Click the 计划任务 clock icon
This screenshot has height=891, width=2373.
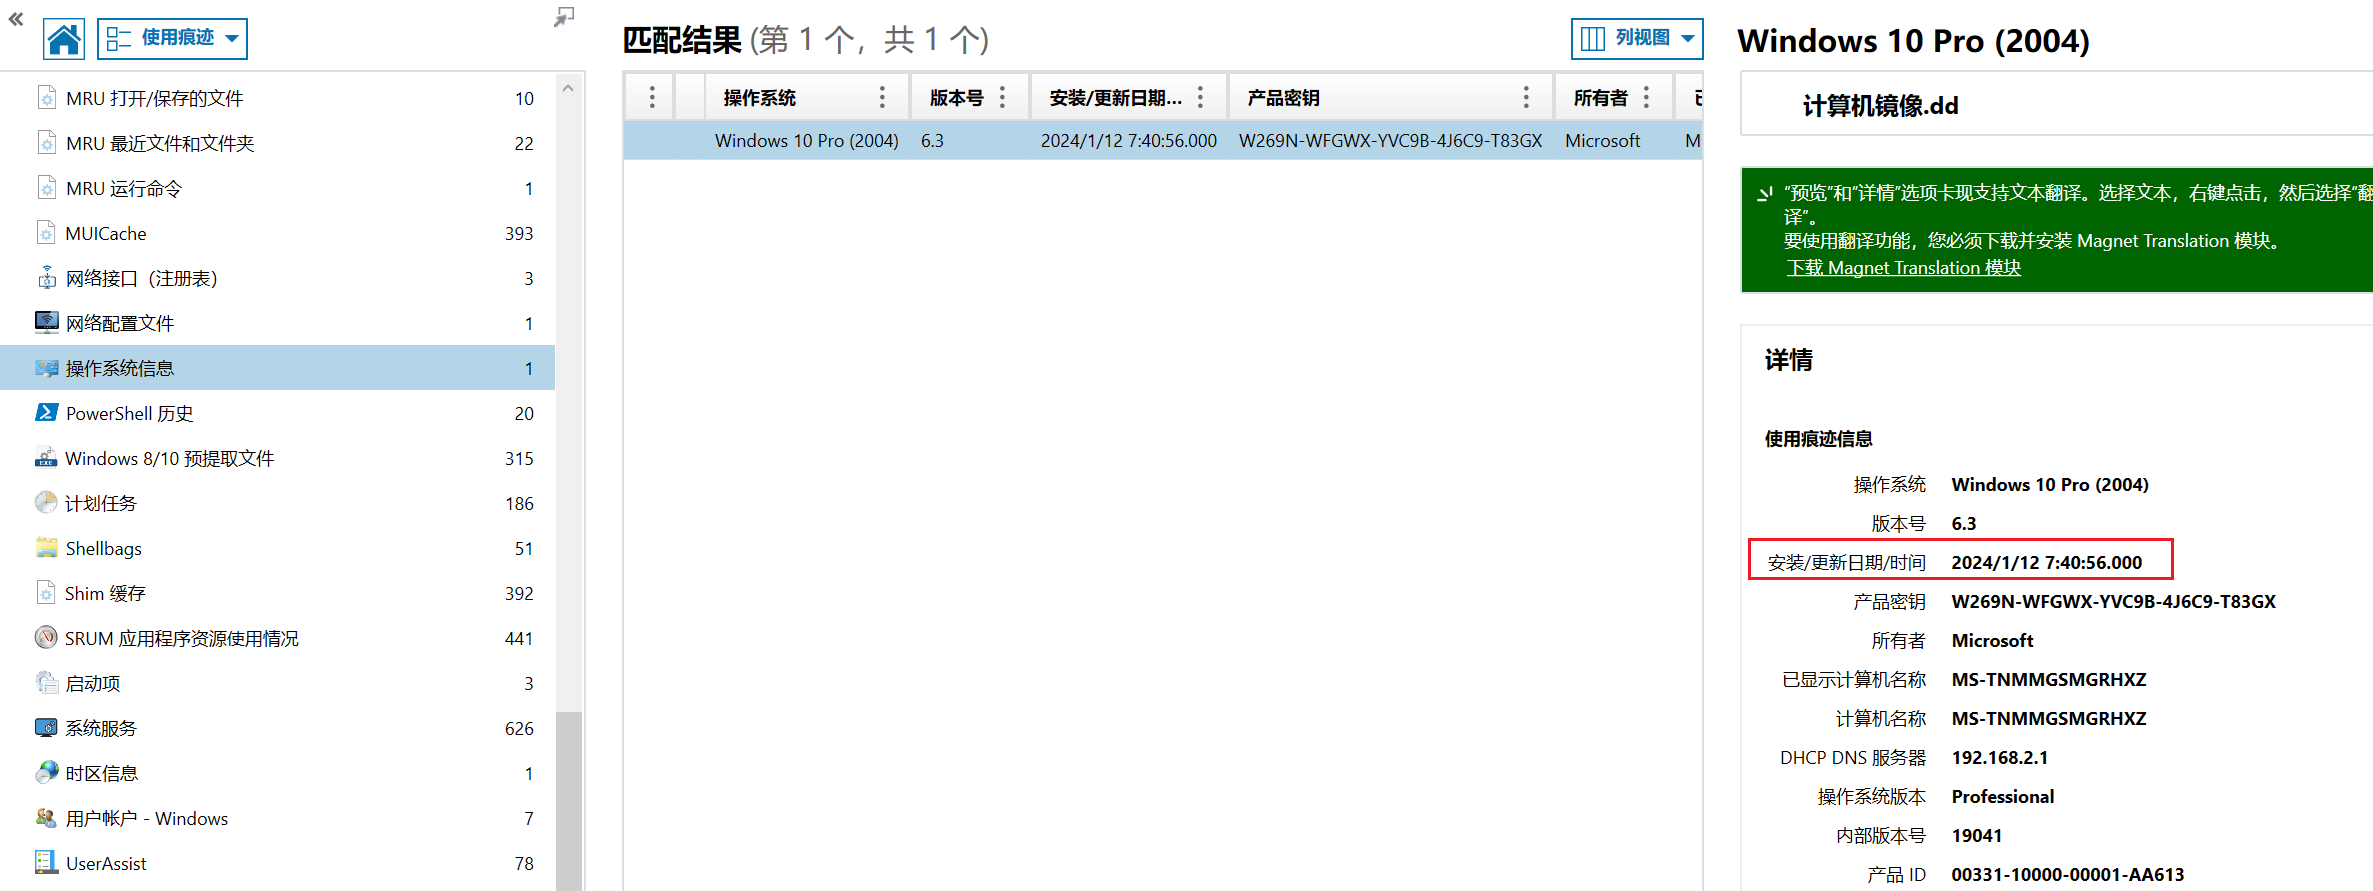pos(46,502)
